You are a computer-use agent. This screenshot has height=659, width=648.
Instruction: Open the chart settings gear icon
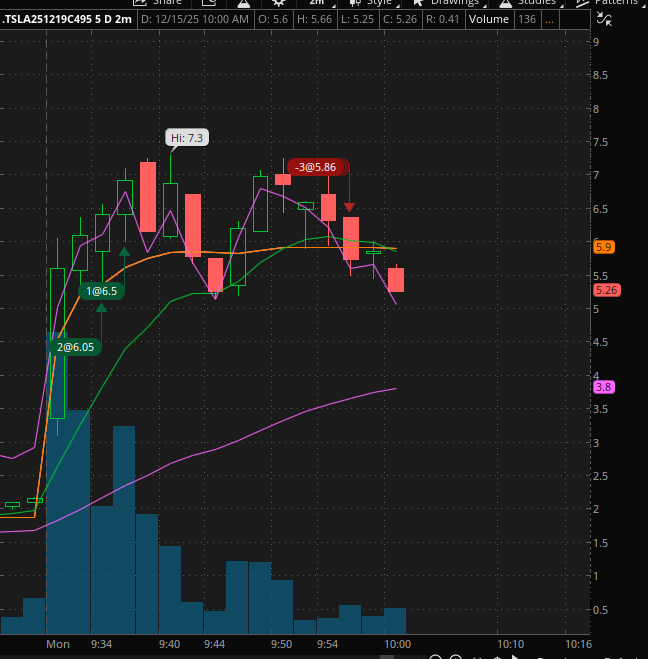[x=278, y=3]
